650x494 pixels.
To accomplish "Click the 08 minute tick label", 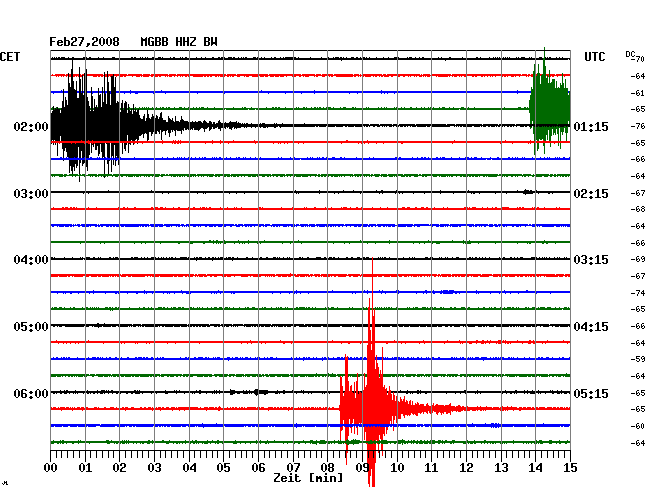I will coord(327,468).
